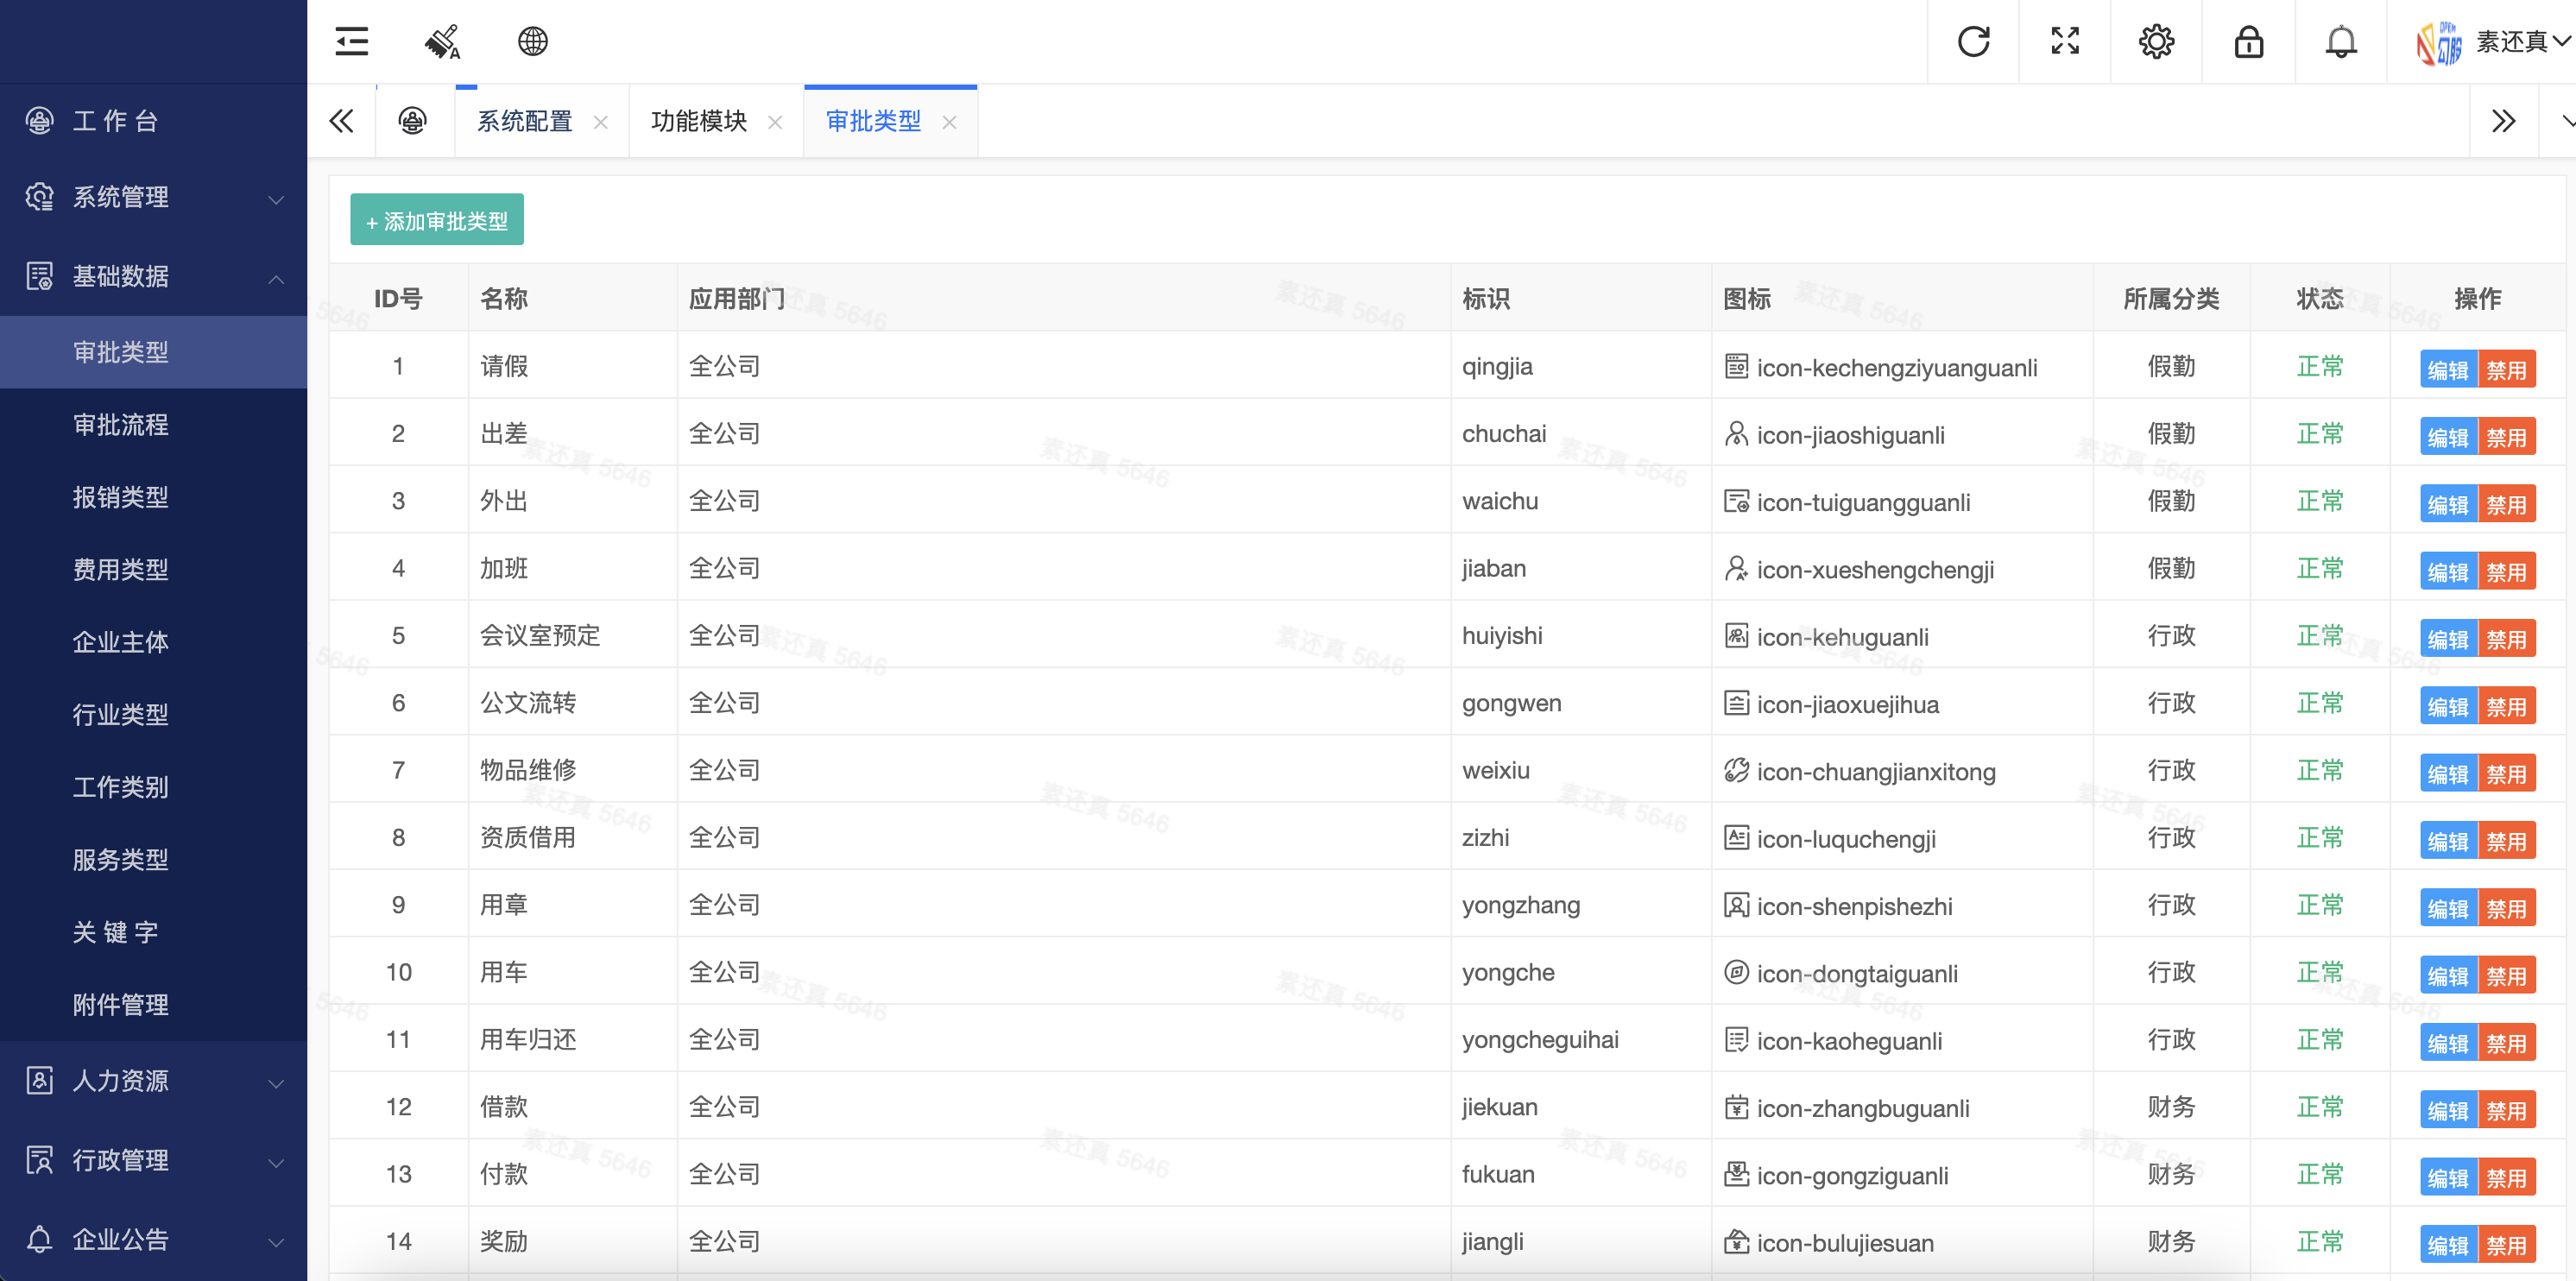Screen dimensions: 2576x1281
Task: Expand the 系统管理 menu chevron
Action: click(276, 199)
